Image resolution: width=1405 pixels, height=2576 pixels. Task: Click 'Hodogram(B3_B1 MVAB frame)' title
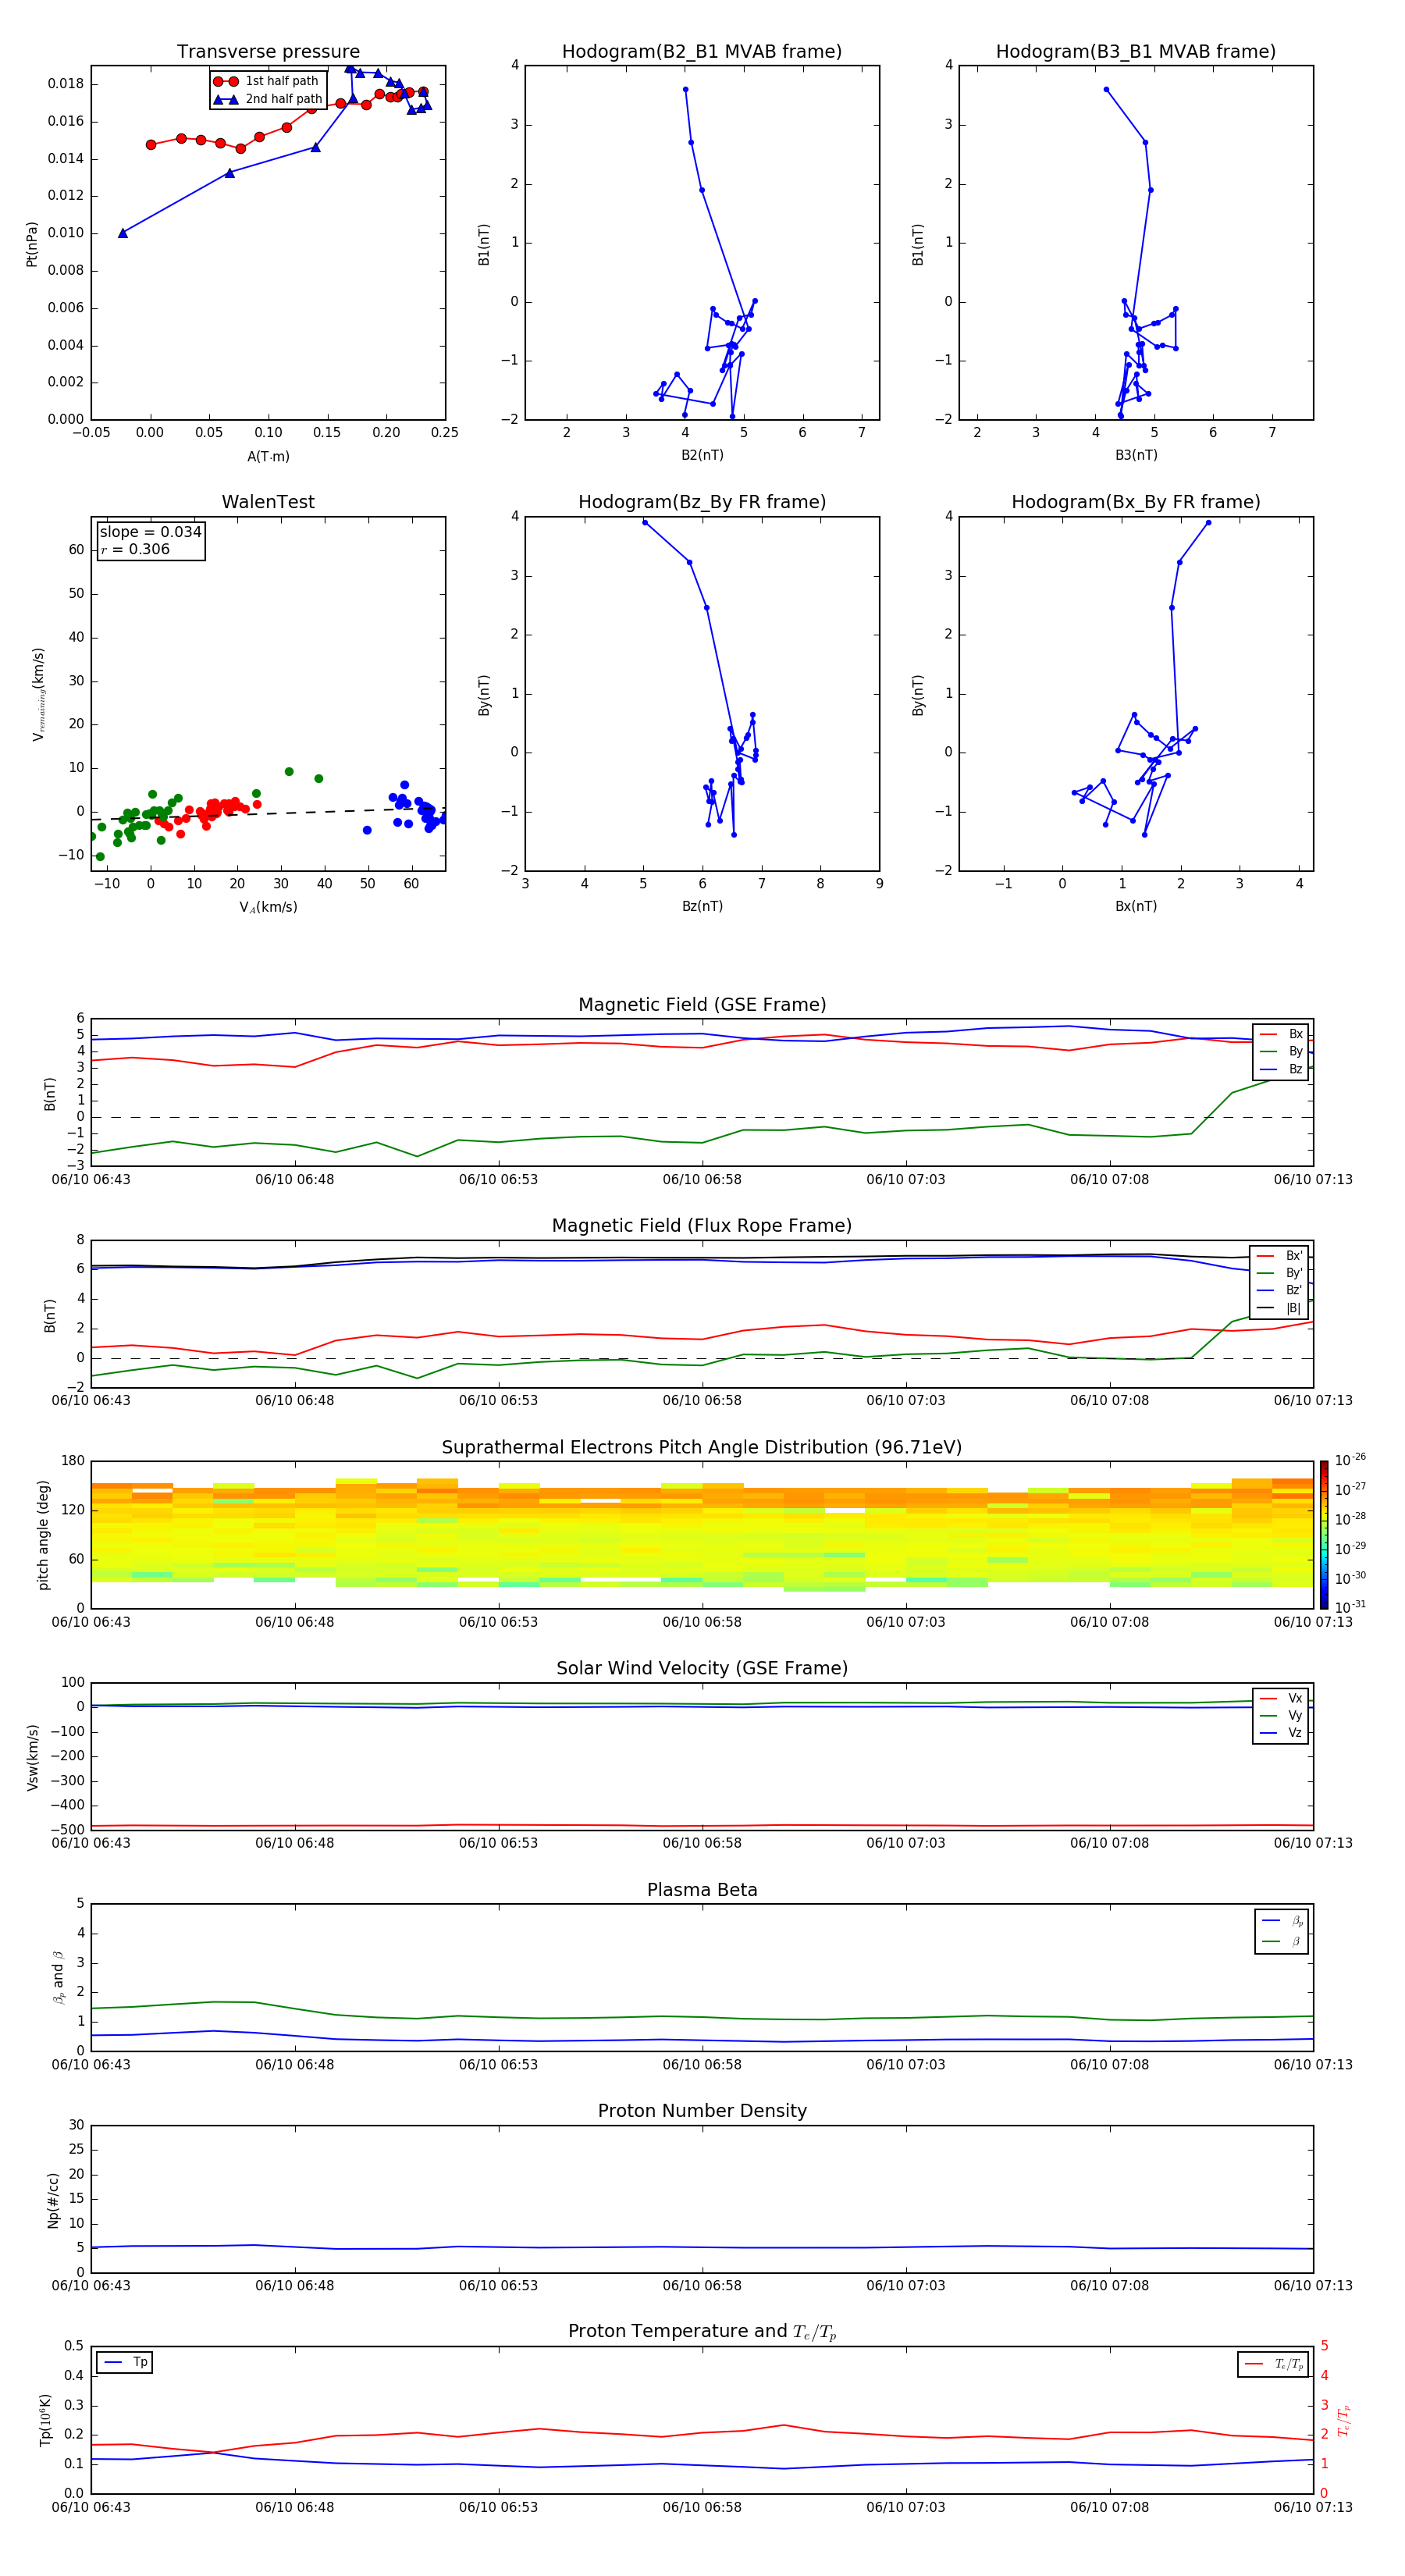(1136, 52)
